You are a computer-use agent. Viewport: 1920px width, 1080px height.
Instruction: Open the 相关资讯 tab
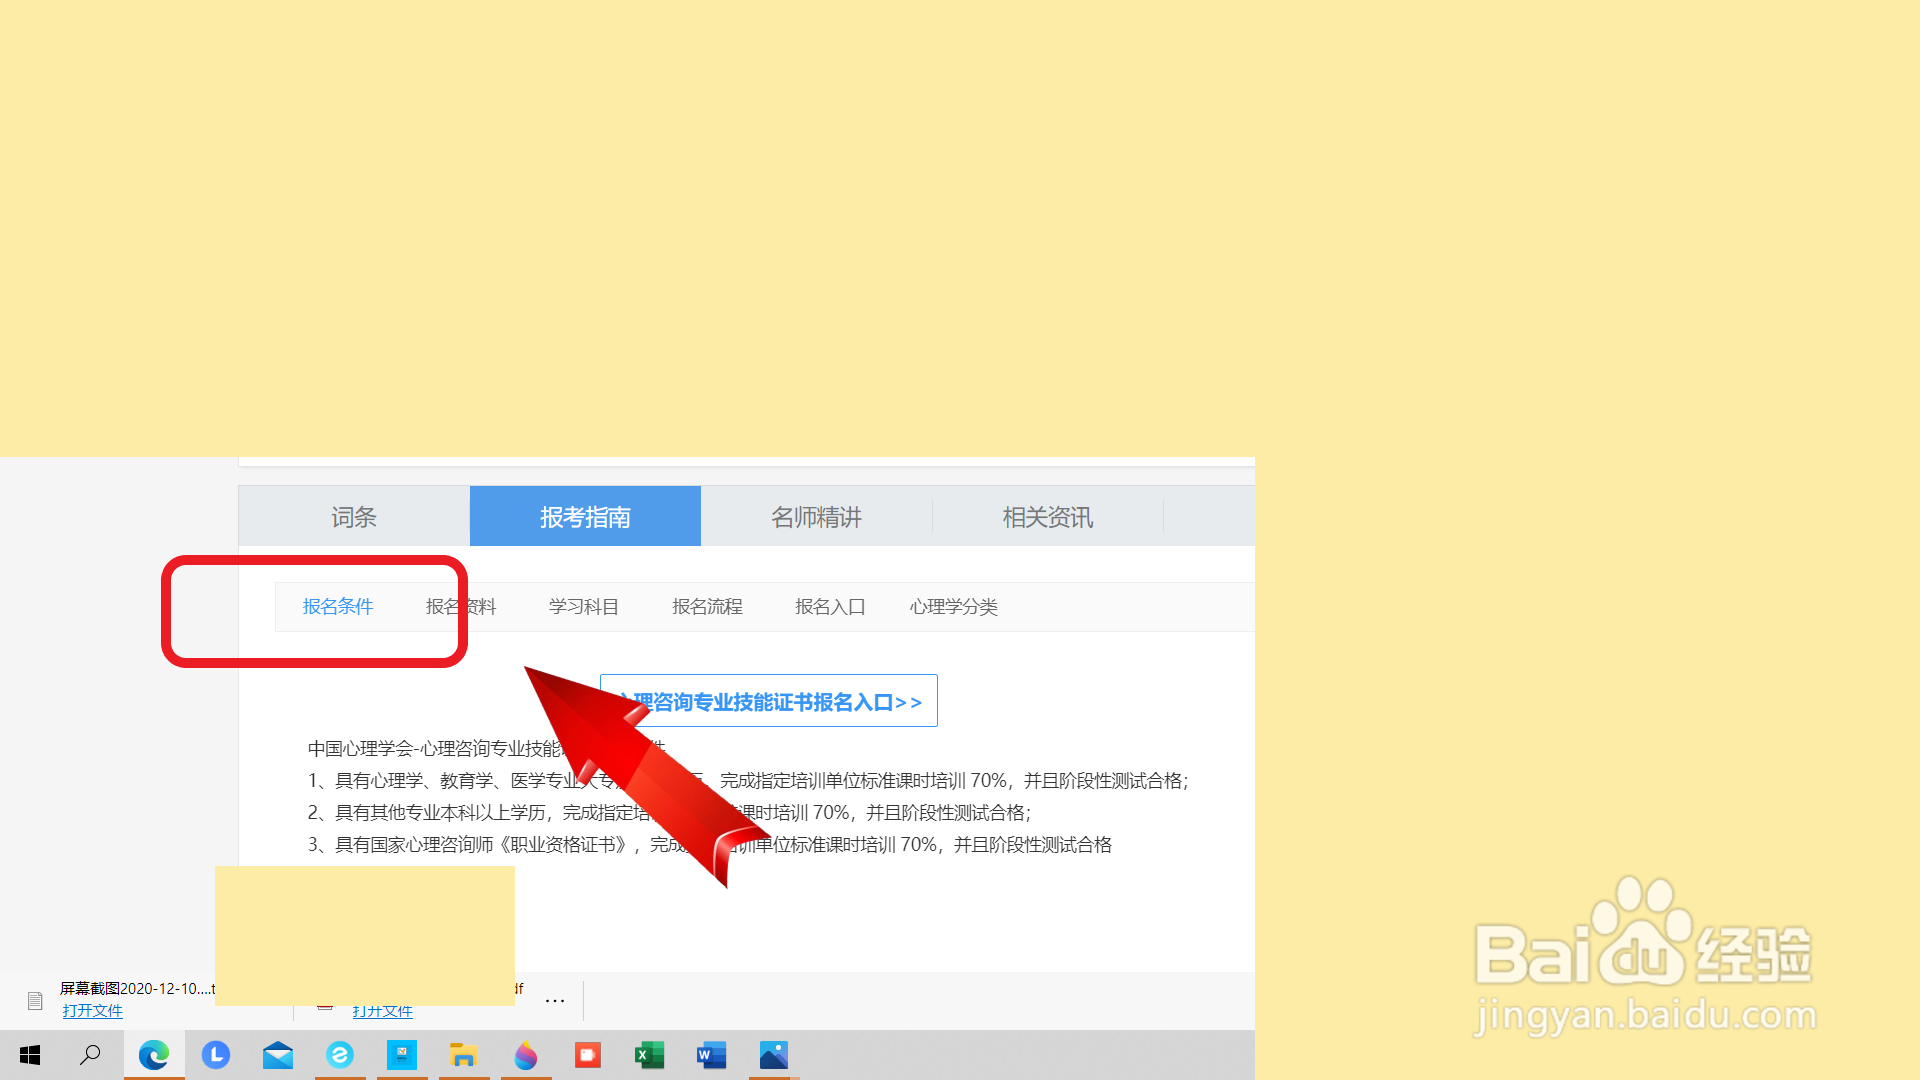(x=1047, y=517)
